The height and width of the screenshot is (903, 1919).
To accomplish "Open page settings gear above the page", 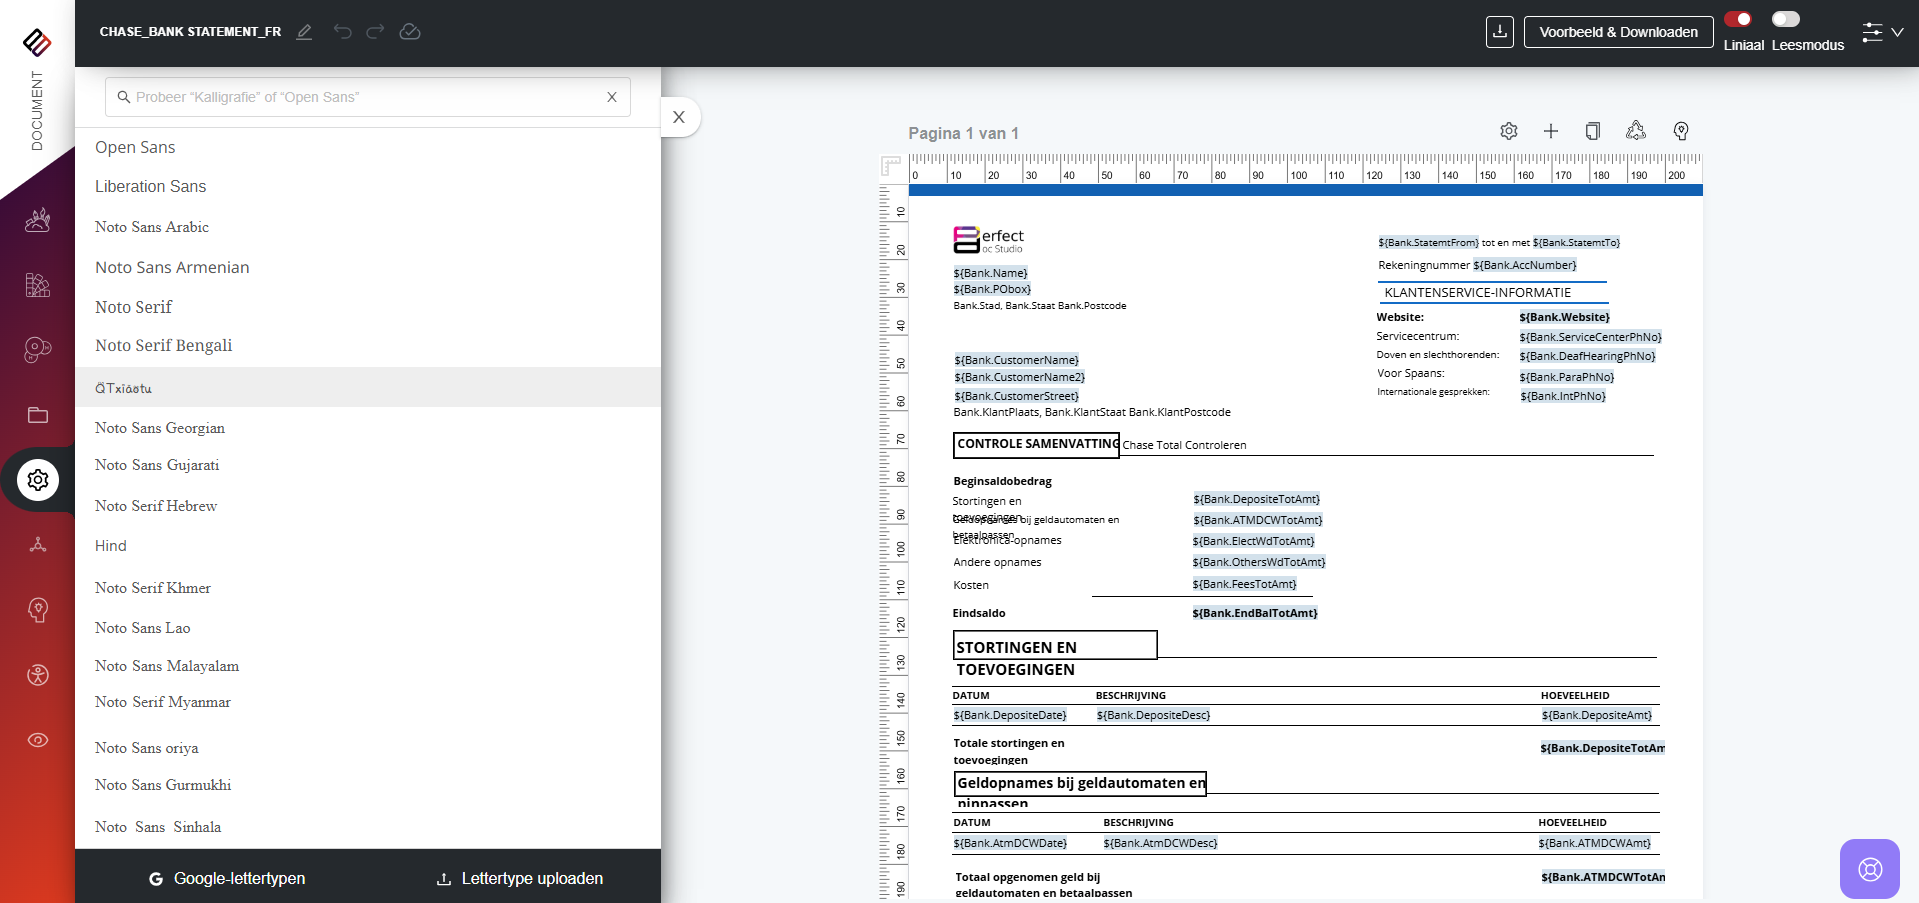I will point(1508,131).
